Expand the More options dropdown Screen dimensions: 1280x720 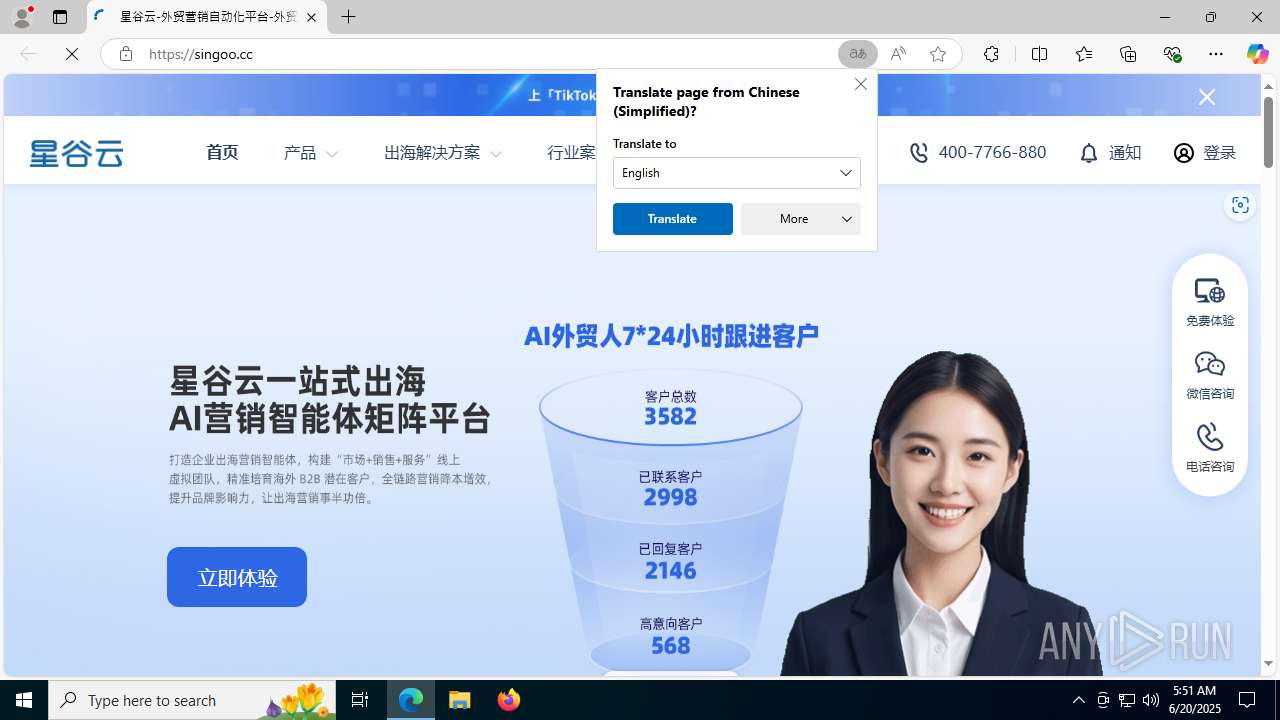pyautogui.click(x=800, y=219)
